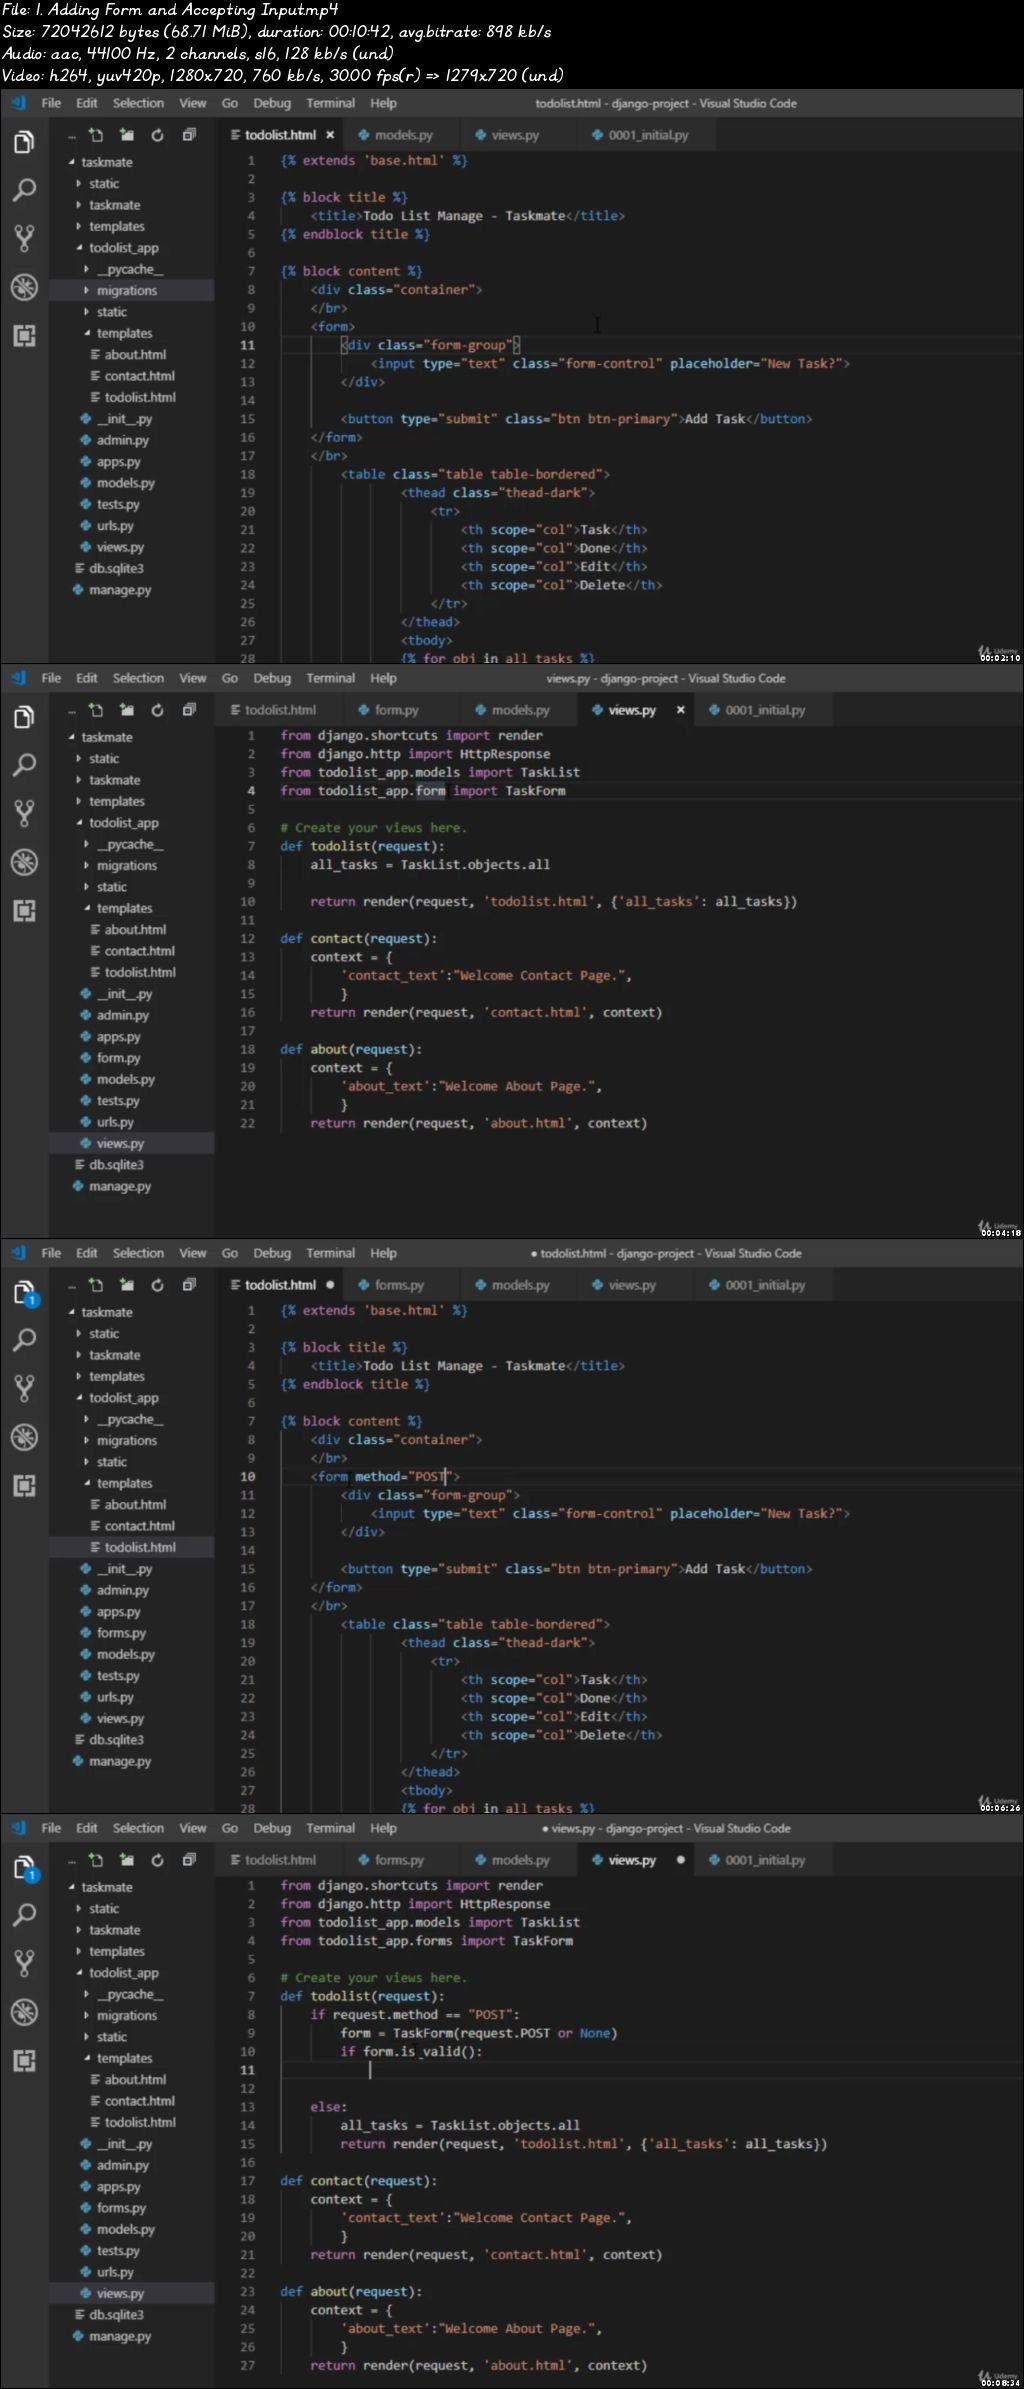This screenshot has height=2389, width=1024.
Task: Open Debug icon in the 00:08:34 frame
Action: (24, 2012)
